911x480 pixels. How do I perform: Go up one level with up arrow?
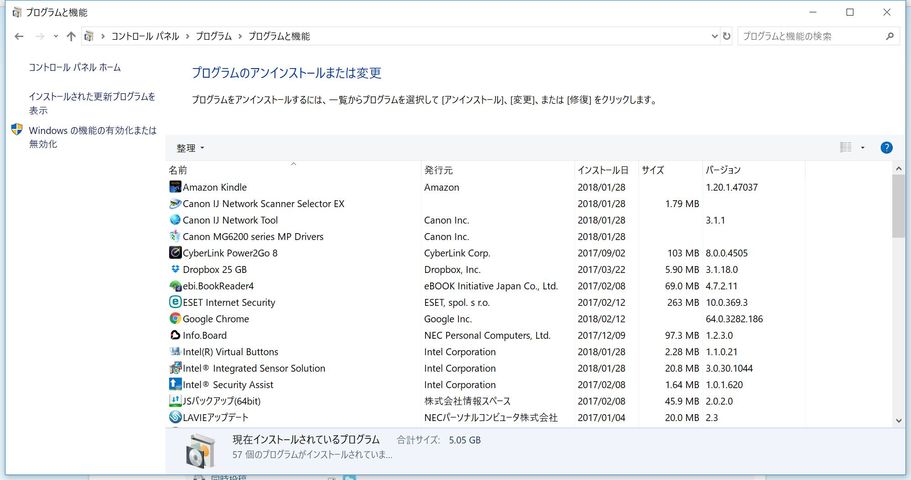[x=71, y=36]
